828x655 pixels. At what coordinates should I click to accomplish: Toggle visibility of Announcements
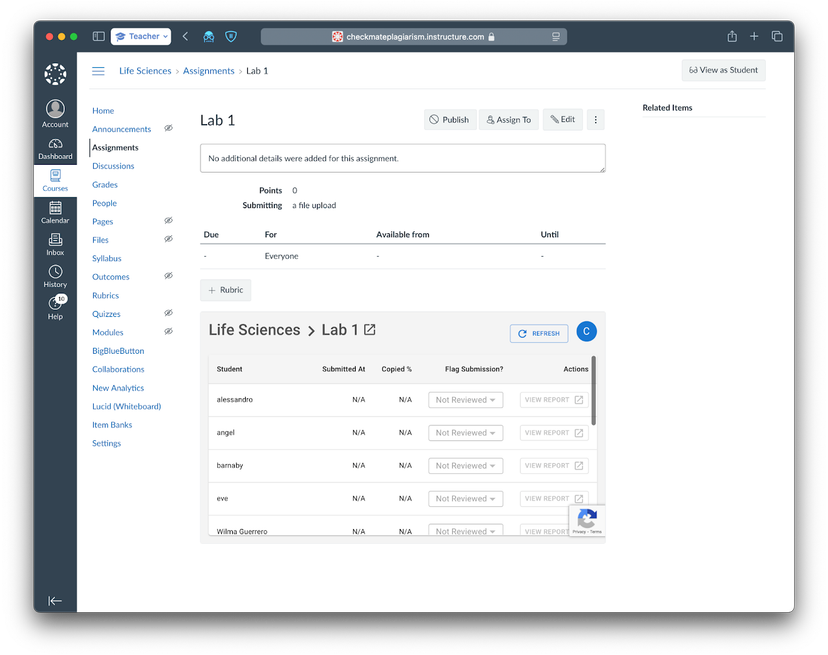point(168,128)
